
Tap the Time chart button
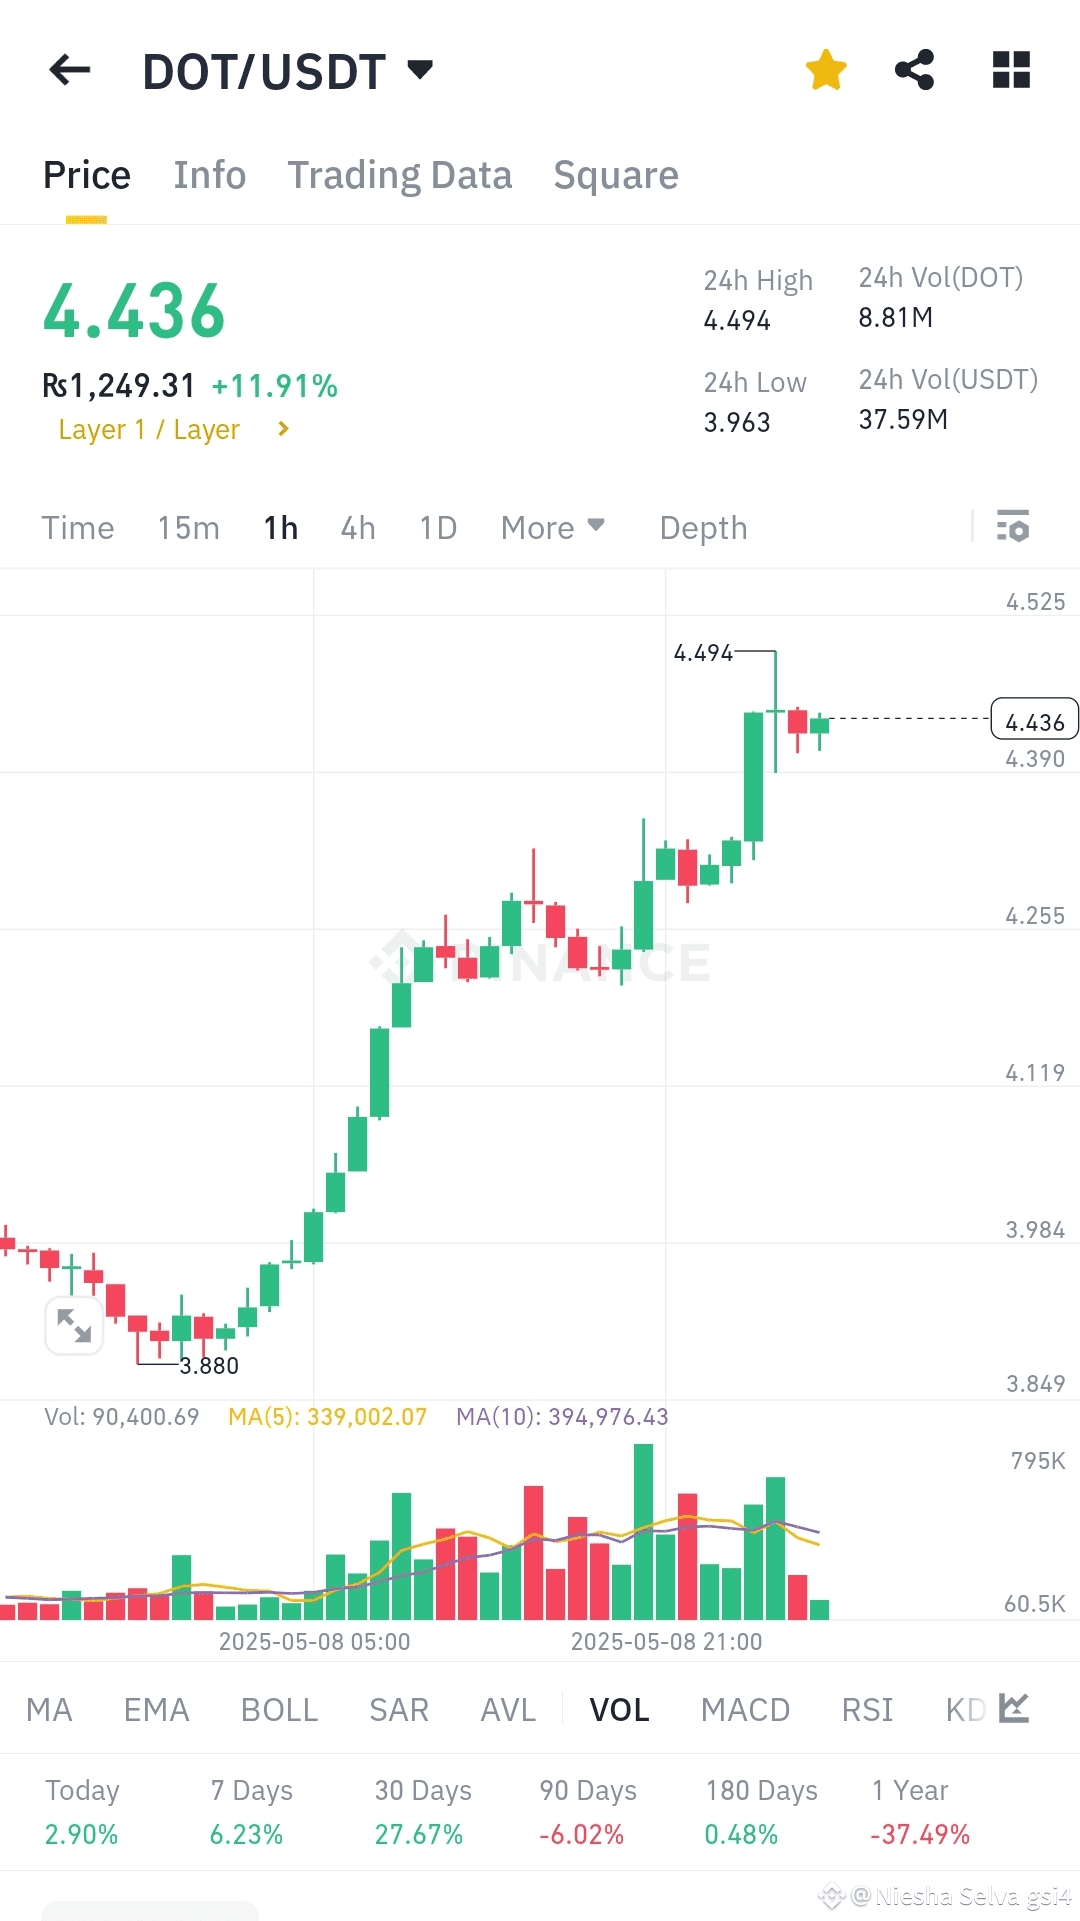pos(78,527)
